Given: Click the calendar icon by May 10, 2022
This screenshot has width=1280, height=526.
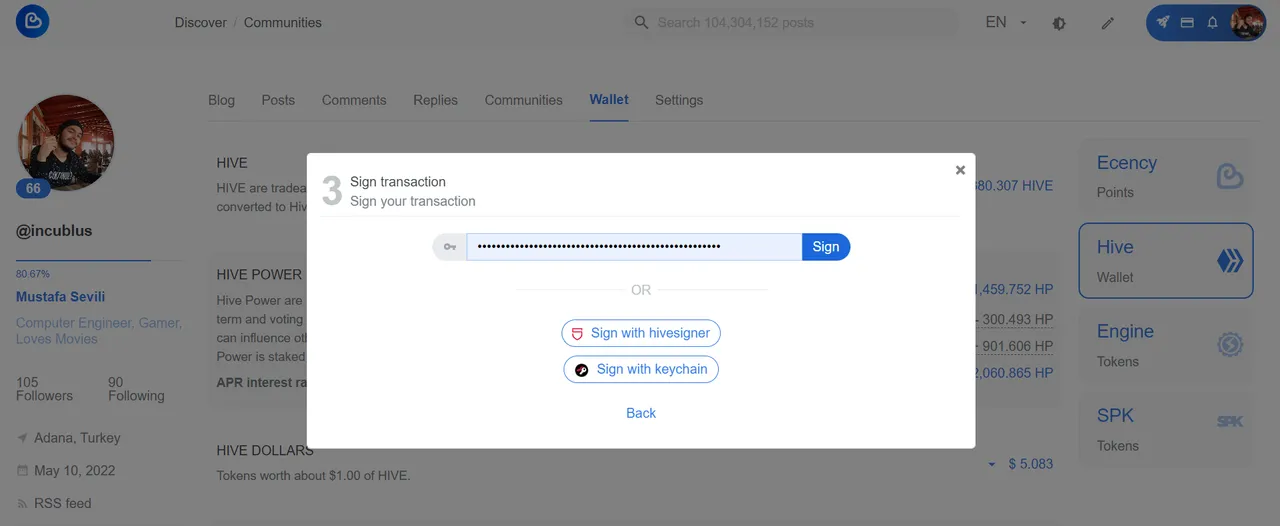Looking at the screenshot, I should coord(23,471).
